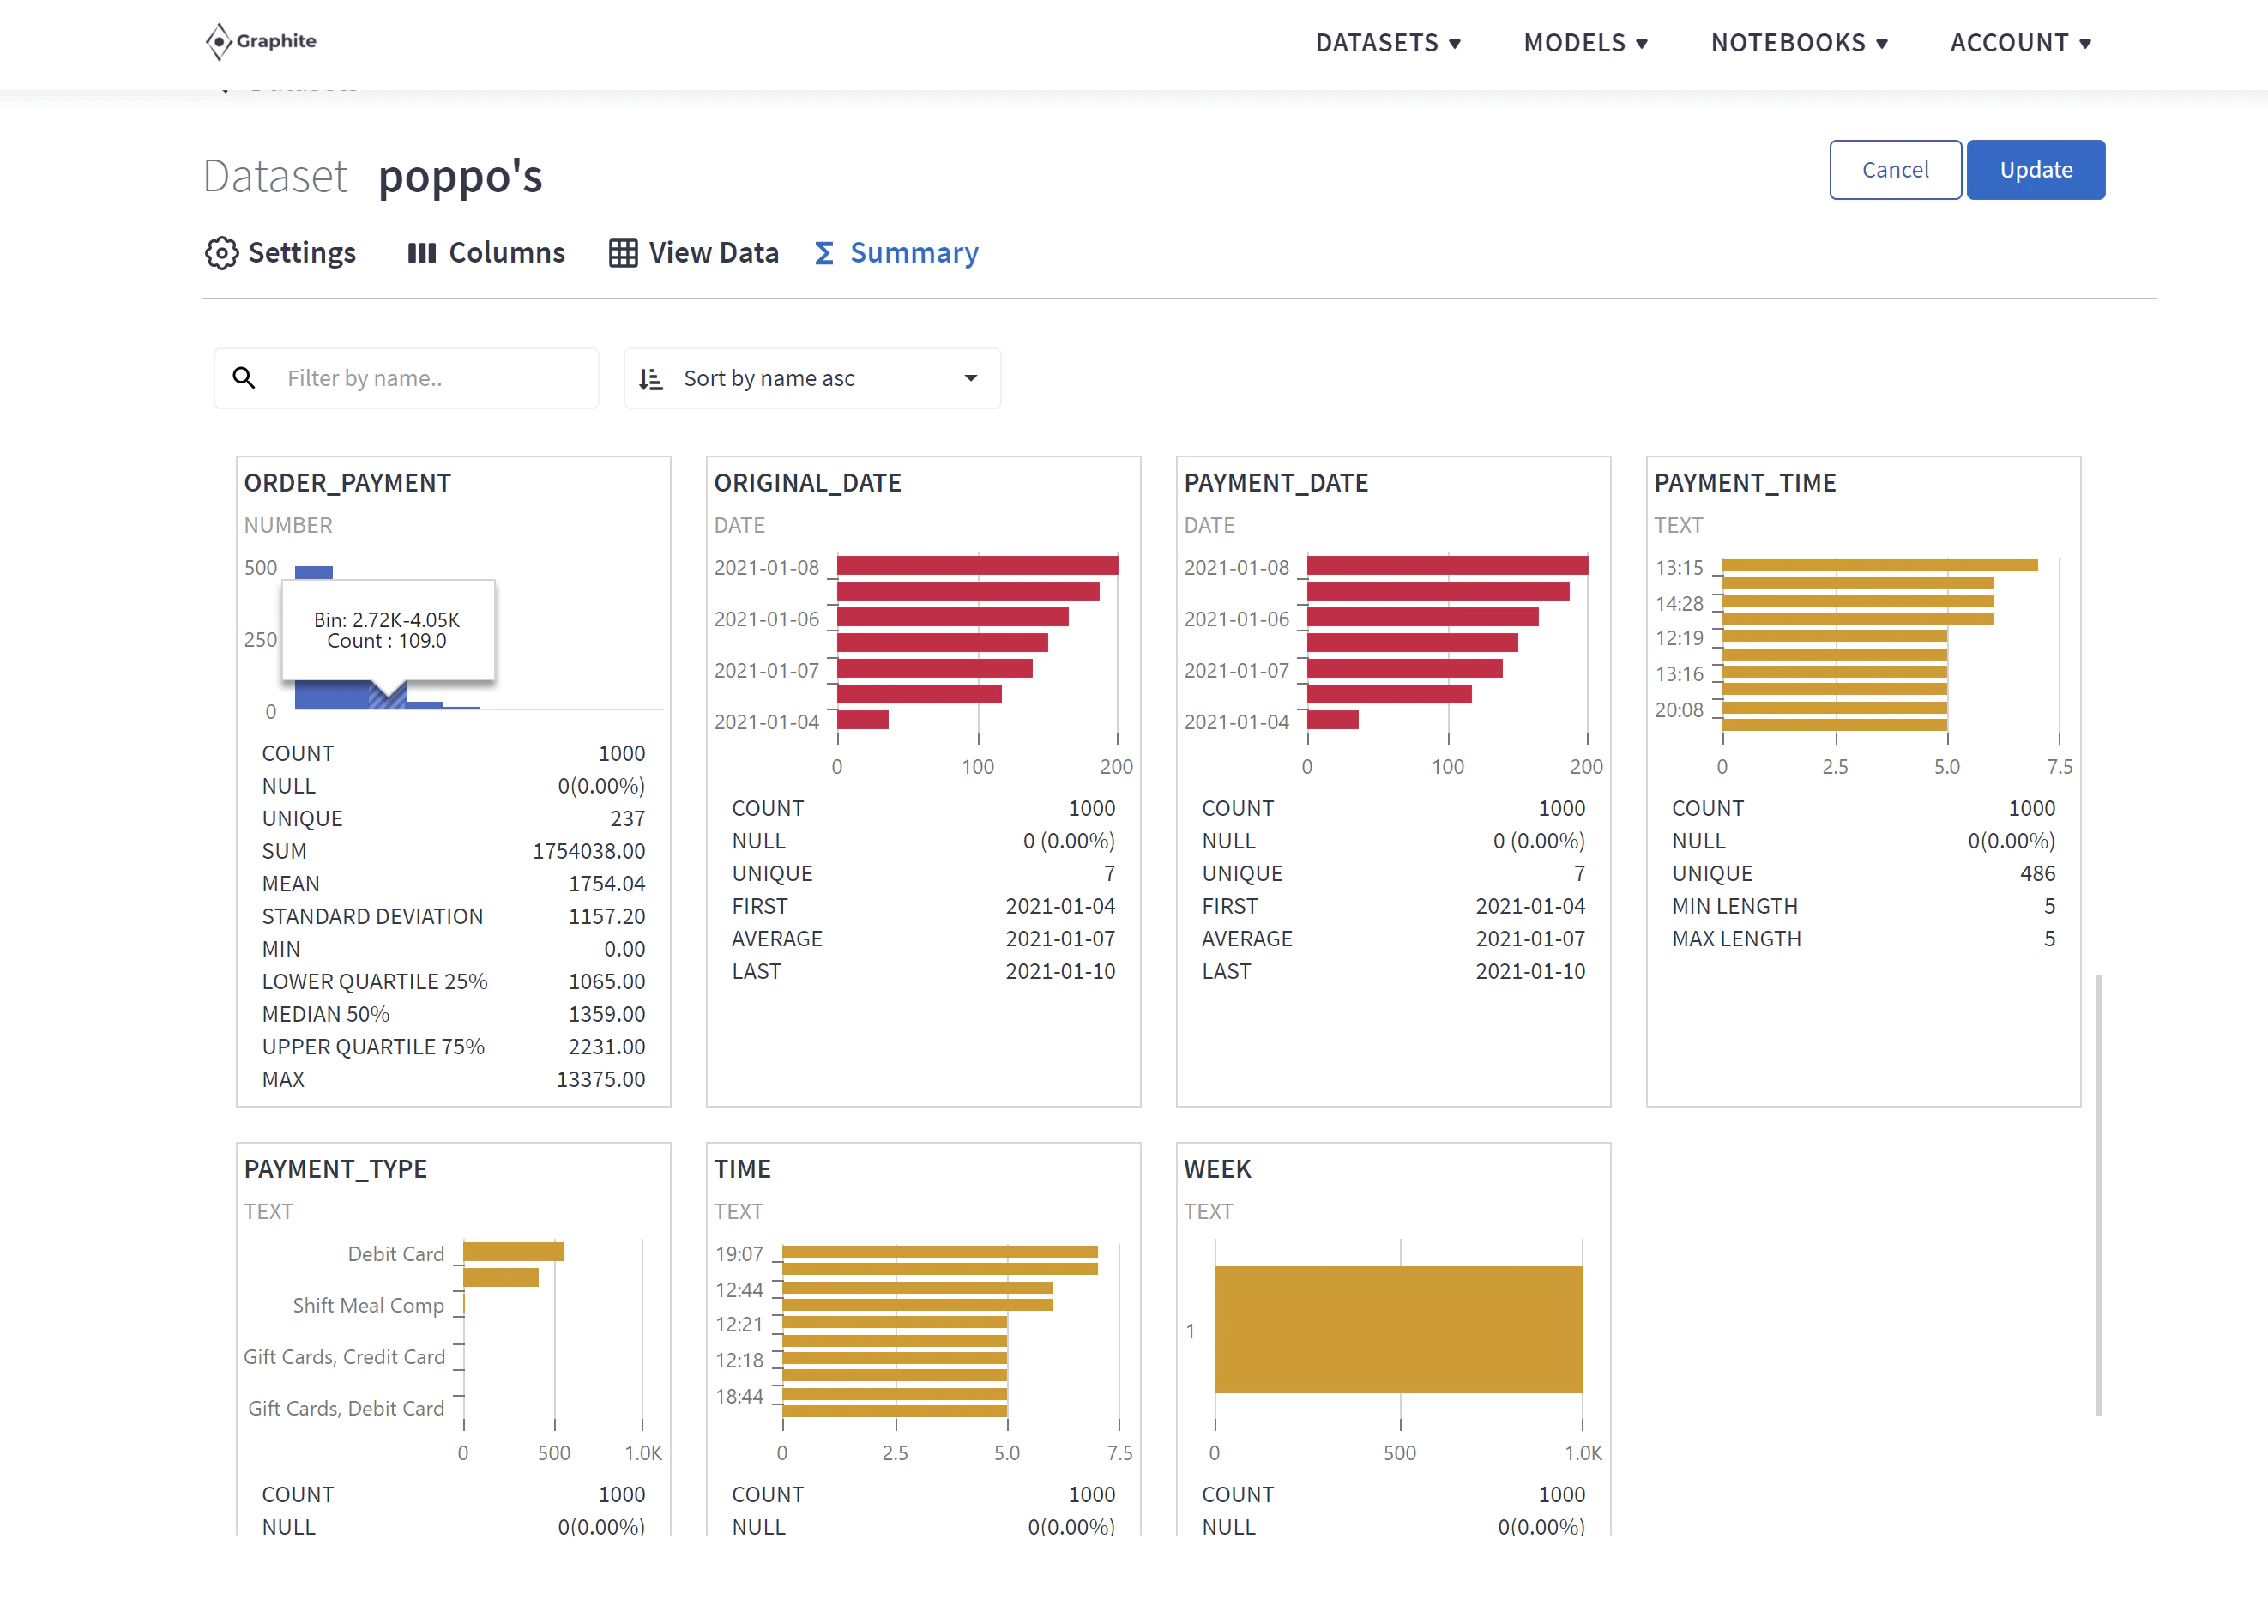Click the Graphite logo icon

pos(218,41)
